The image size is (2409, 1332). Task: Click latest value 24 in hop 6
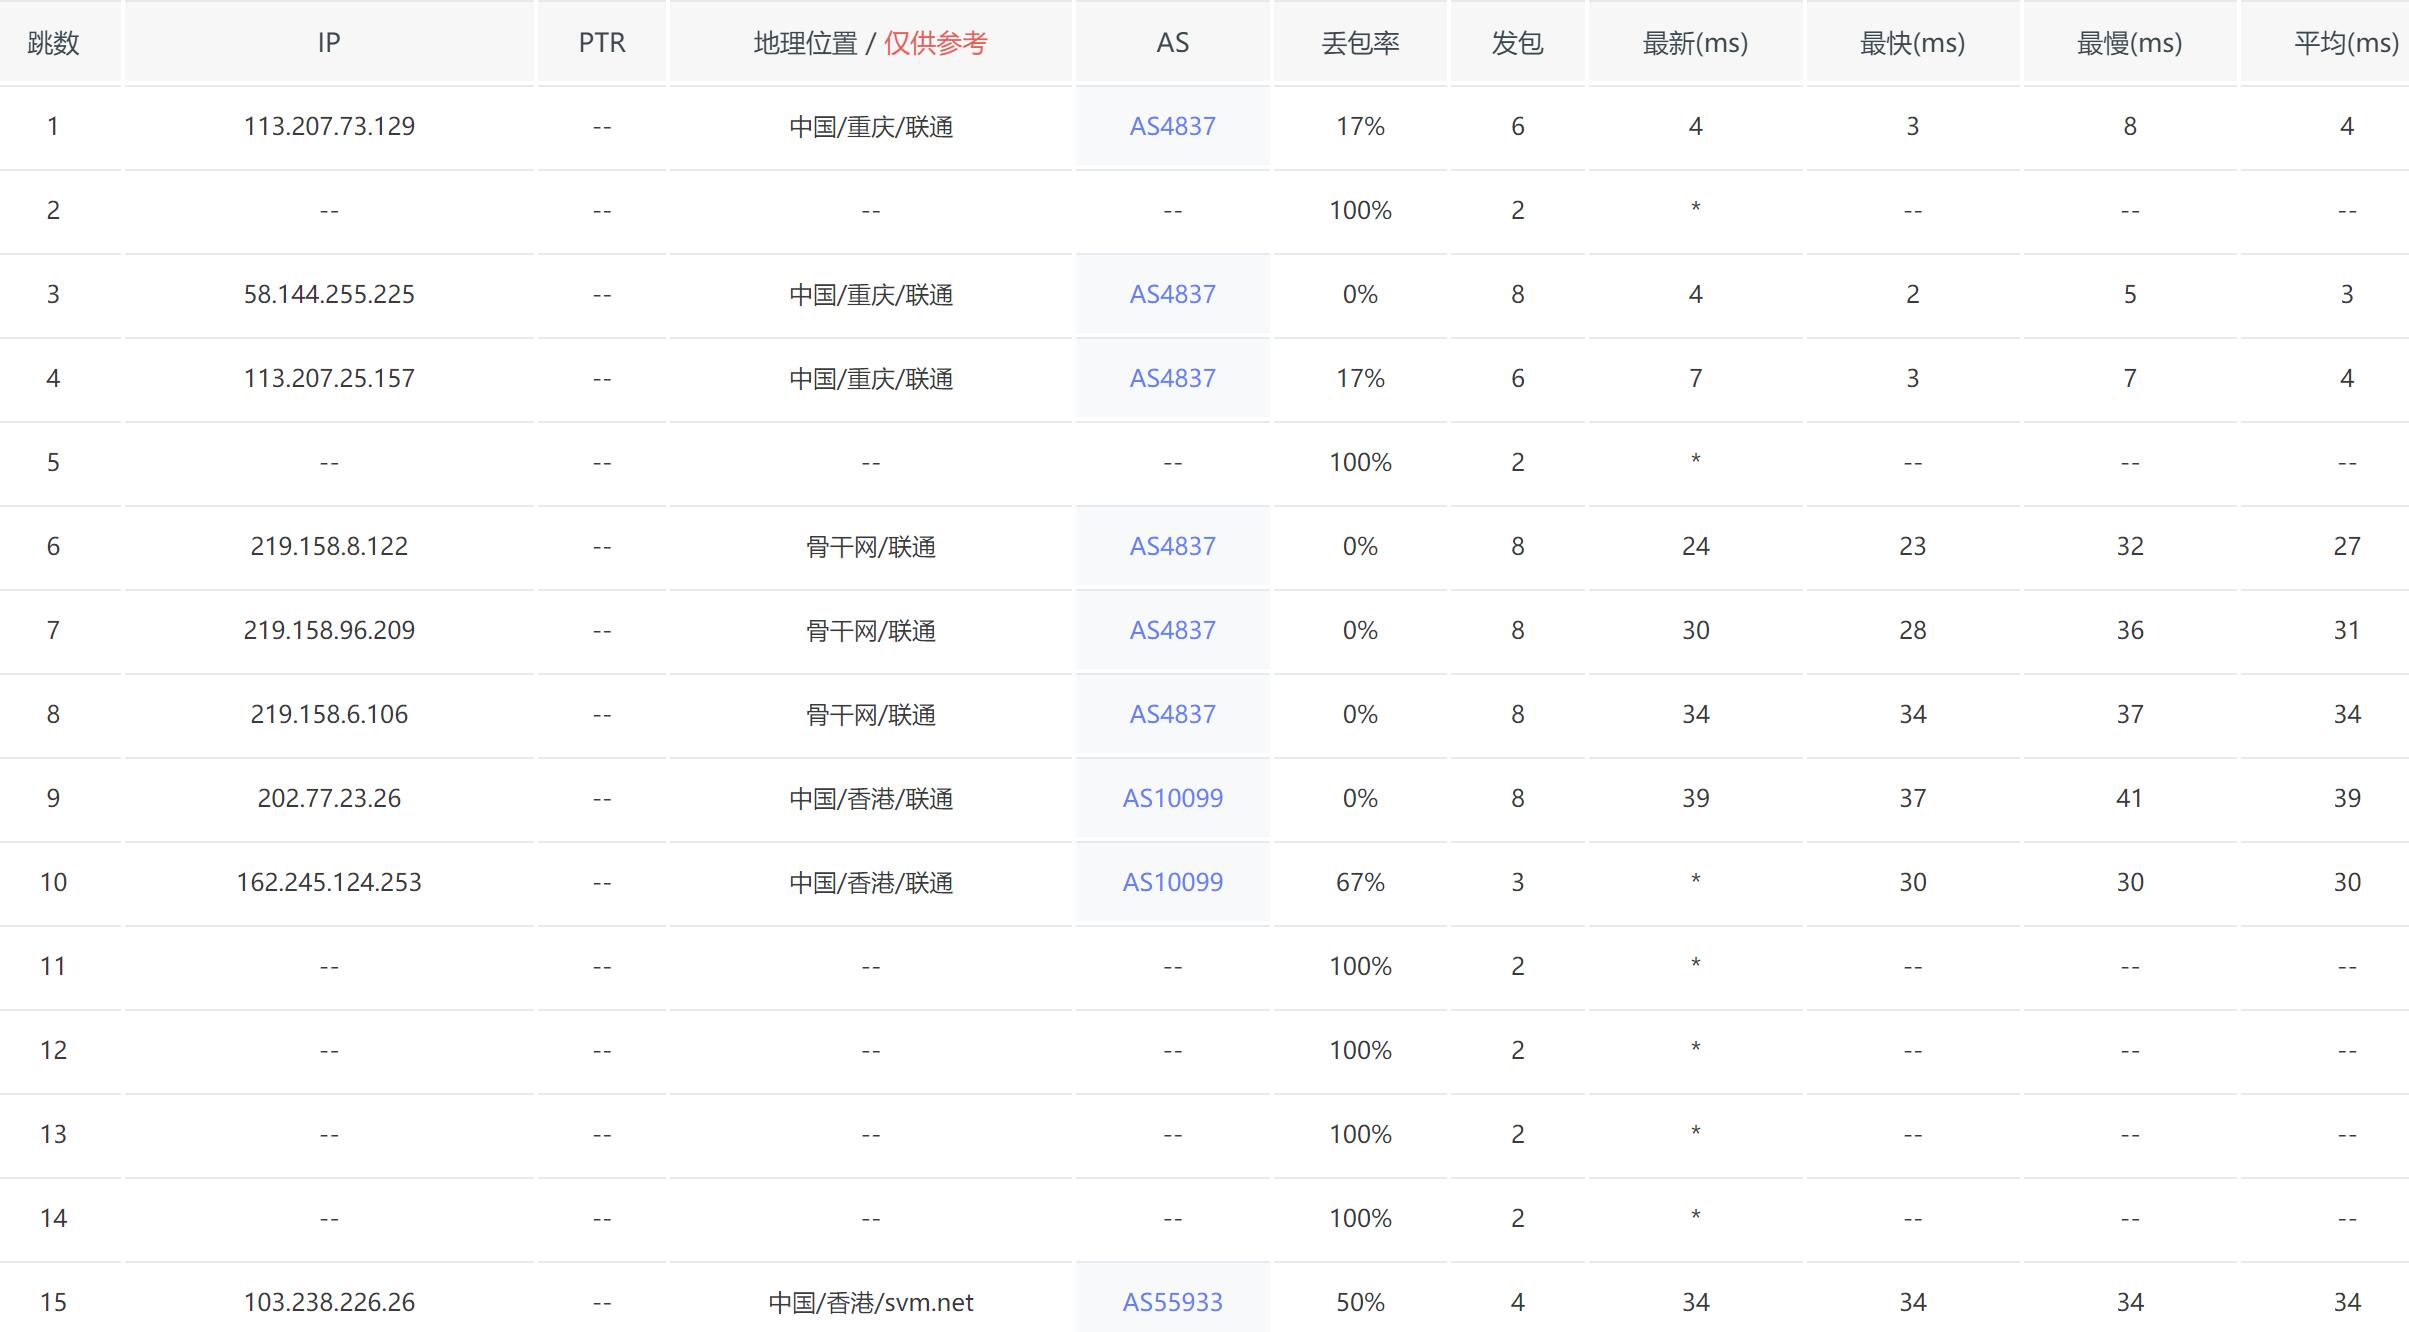(1695, 546)
